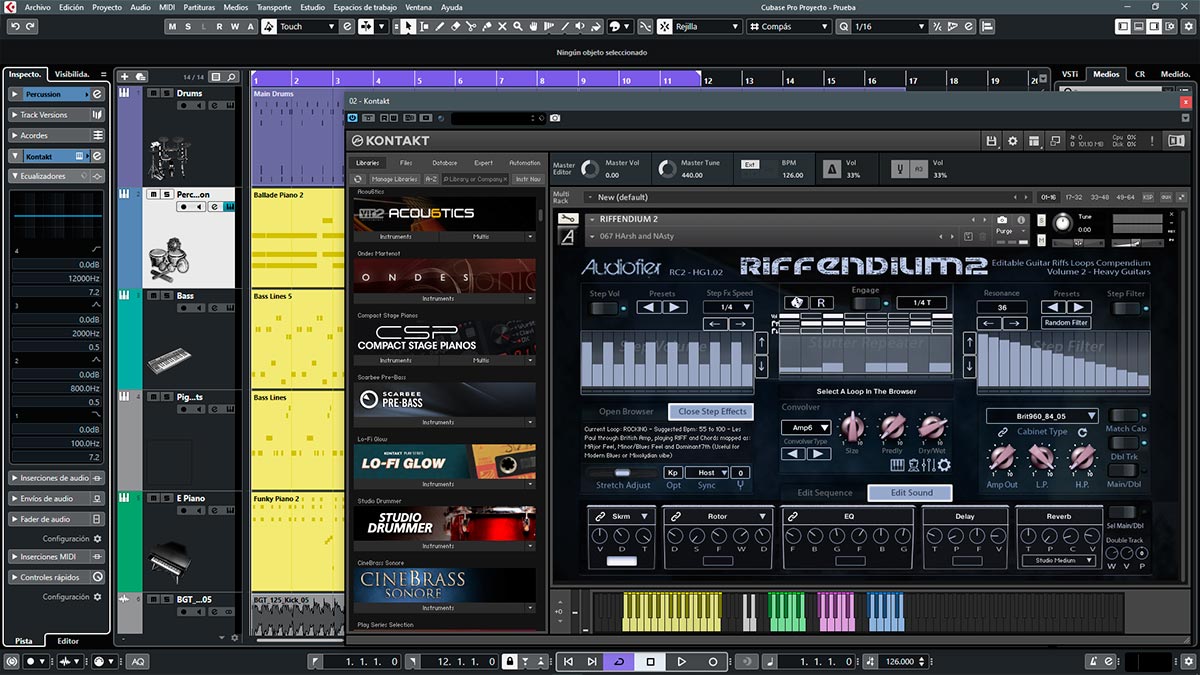Click the Random Filter button
The height and width of the screenshot is (675, 1200).
pos(1066,323)
